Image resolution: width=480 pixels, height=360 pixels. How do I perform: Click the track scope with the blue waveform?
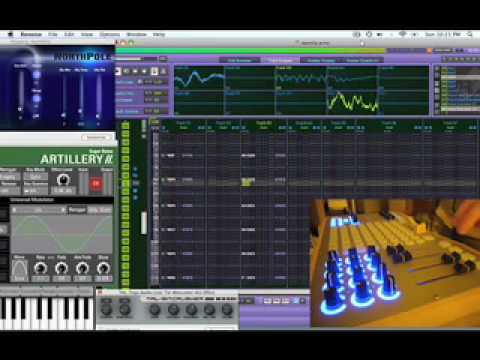point(199,78)
